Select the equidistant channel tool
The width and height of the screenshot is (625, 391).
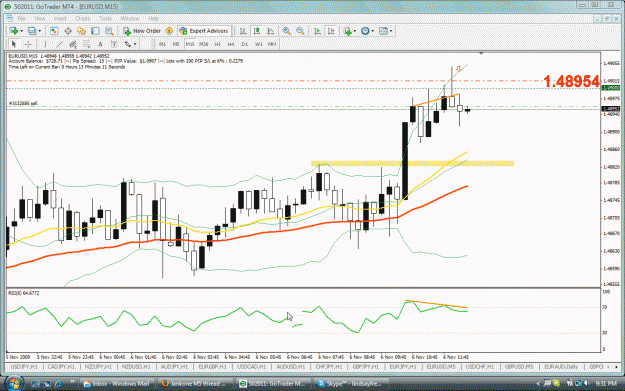tap(73, 44)
